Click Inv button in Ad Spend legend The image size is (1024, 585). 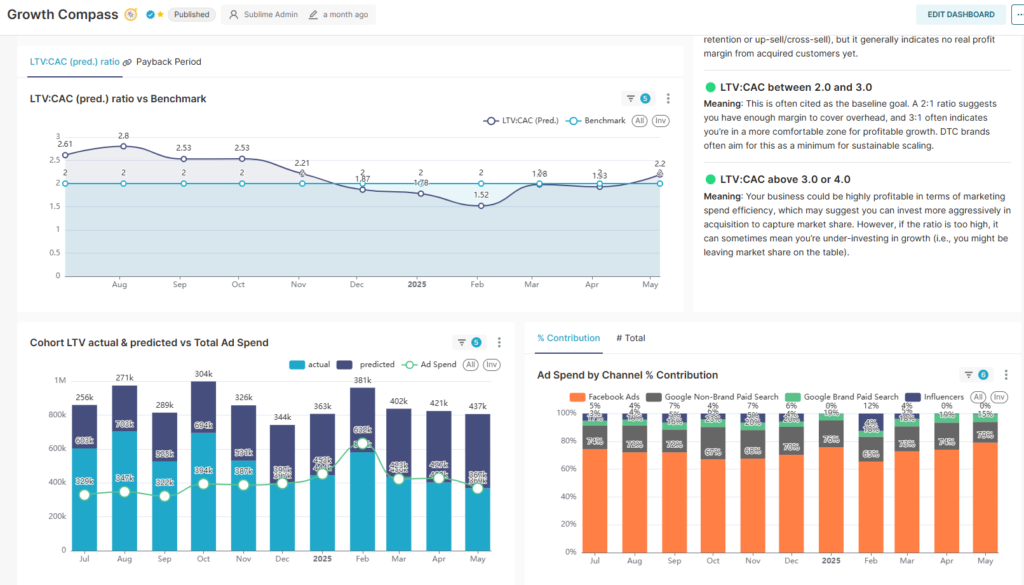click(997, 397)
